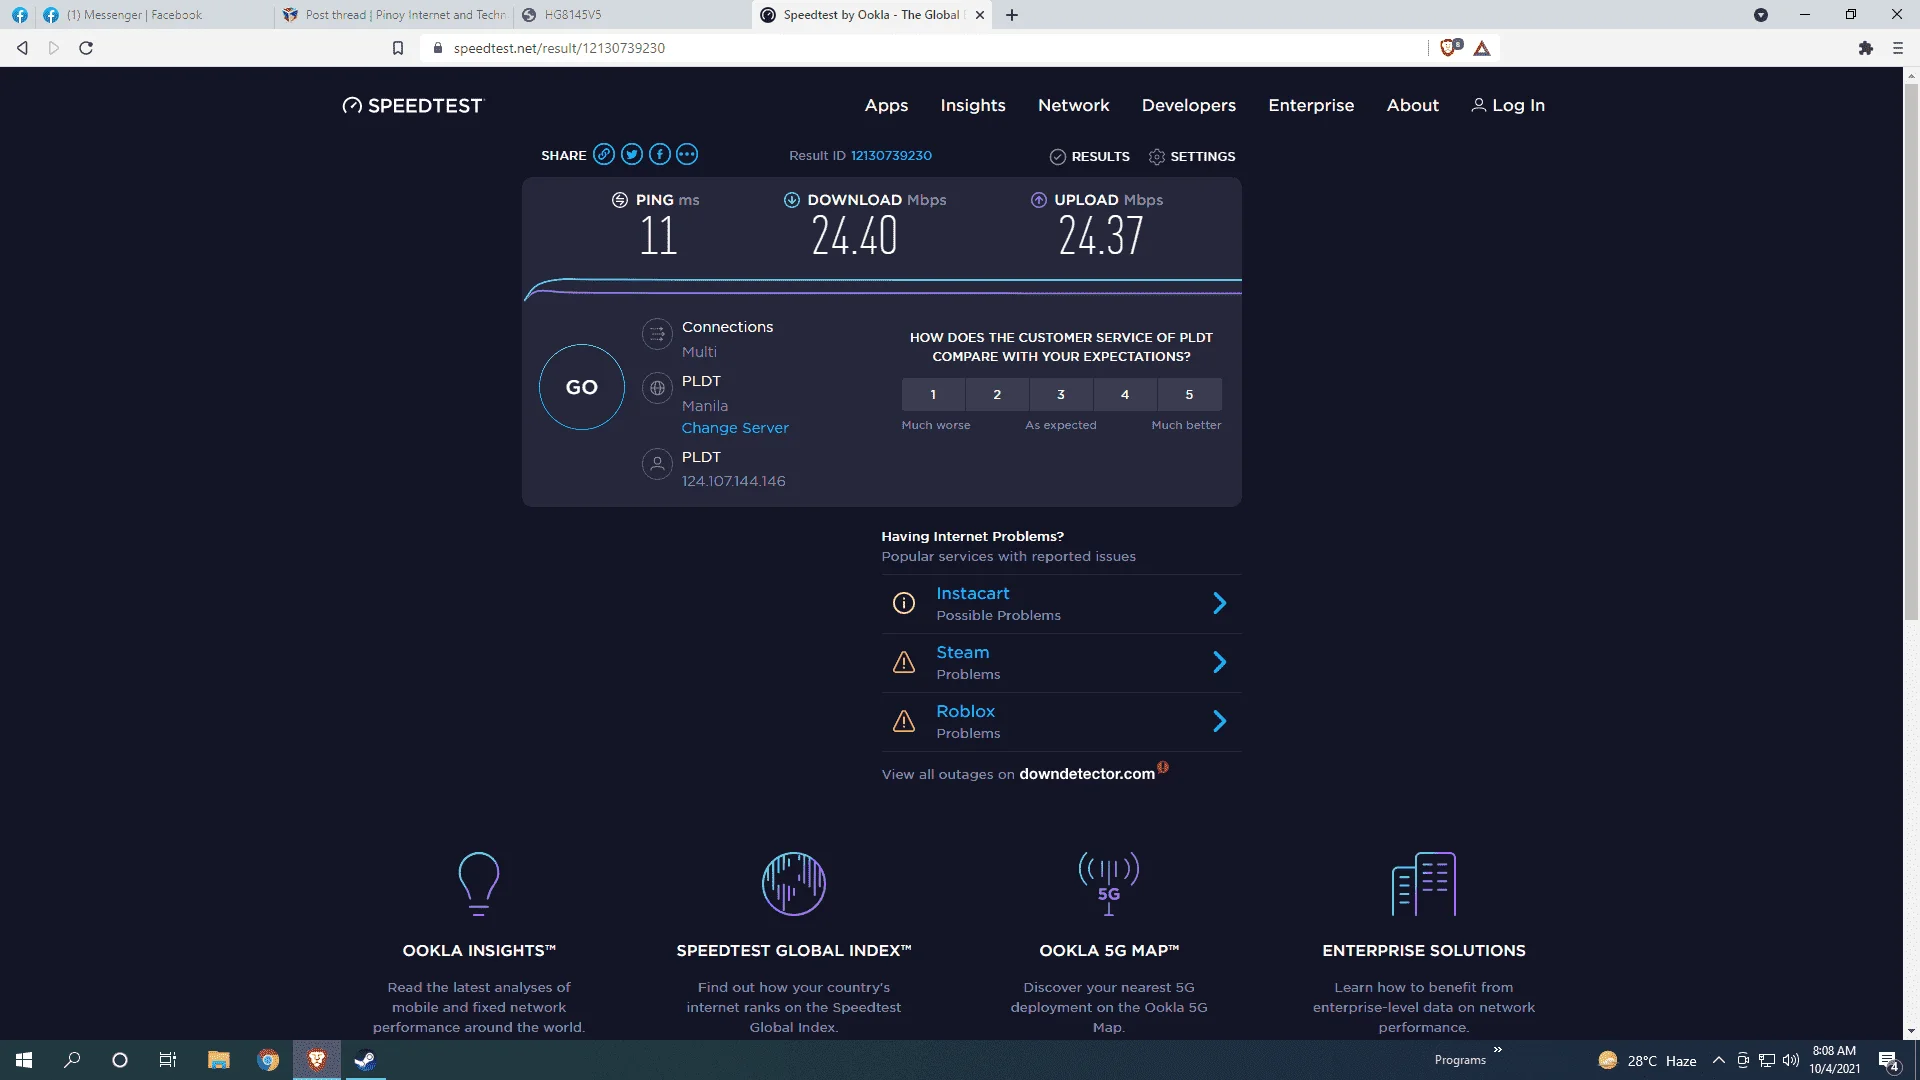Open File Explorer from the taskbar
The width and height of the screenshot is (1920, 1080).
[x=219, y=1060]
